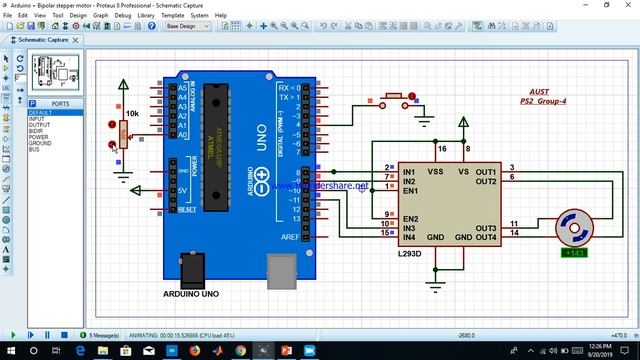
Task: Stop the running simulation
Action: (x=64, y=335)
